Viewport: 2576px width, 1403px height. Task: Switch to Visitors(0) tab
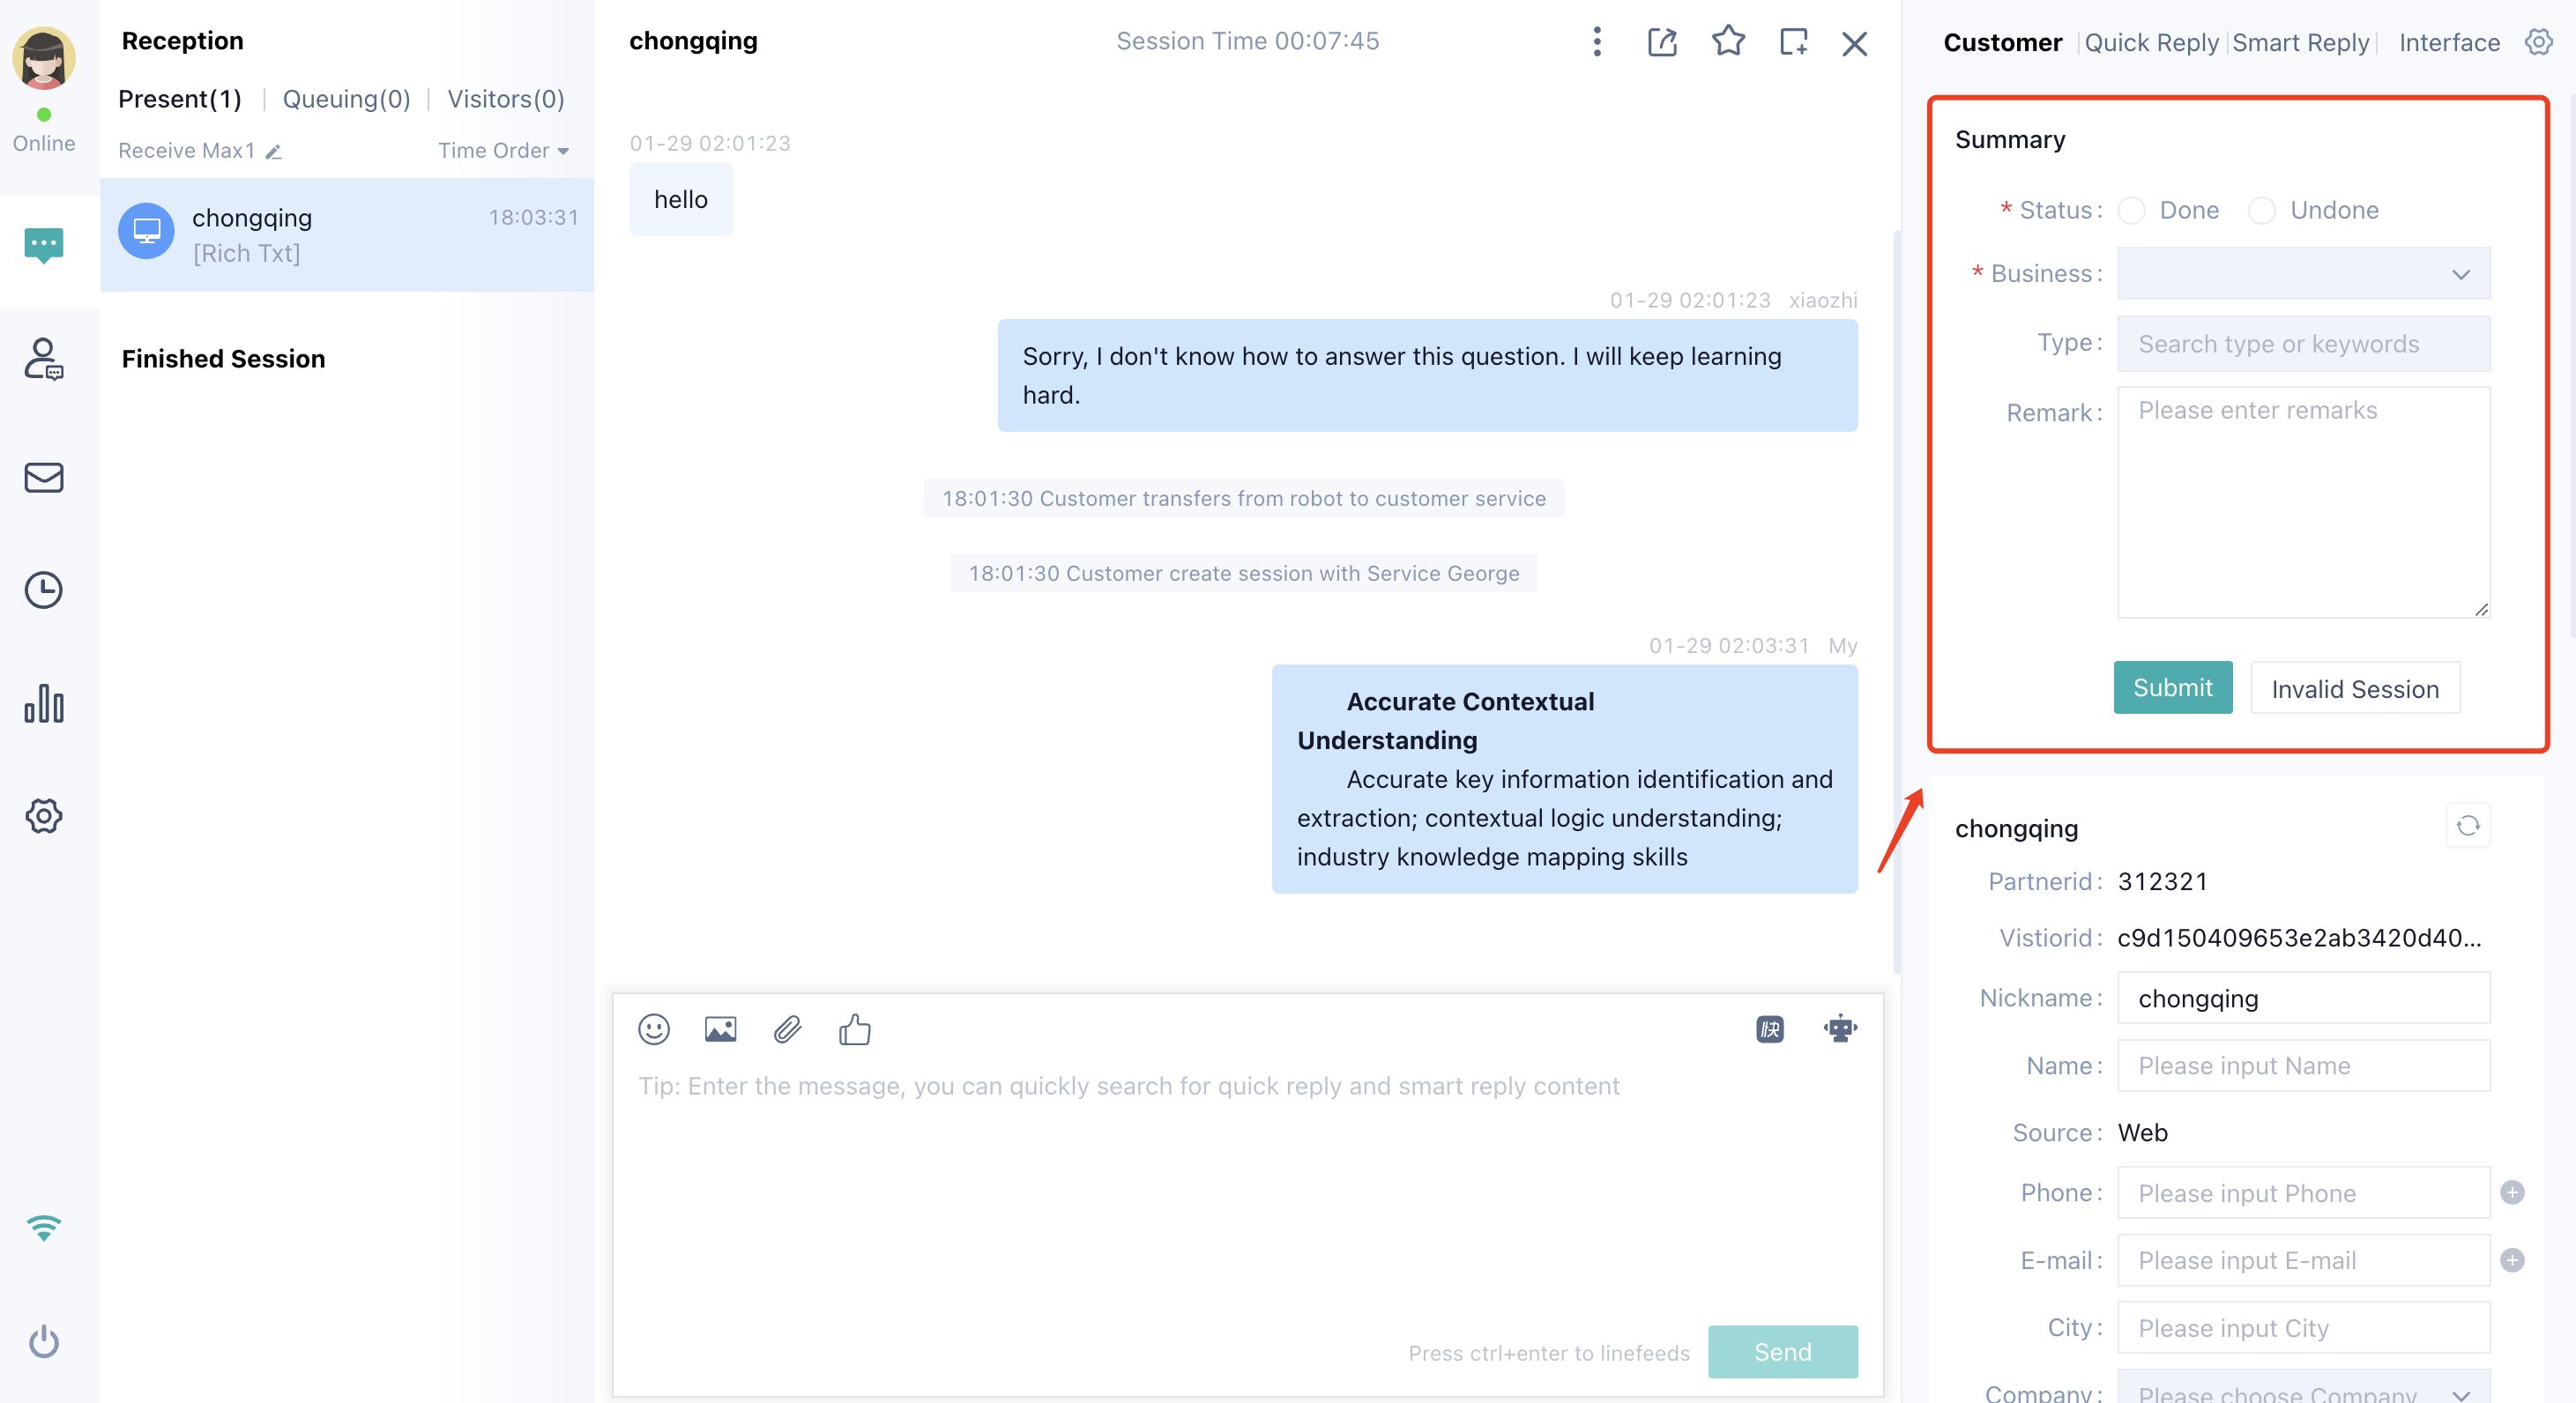pyautogui.click(x=506, y=99)
